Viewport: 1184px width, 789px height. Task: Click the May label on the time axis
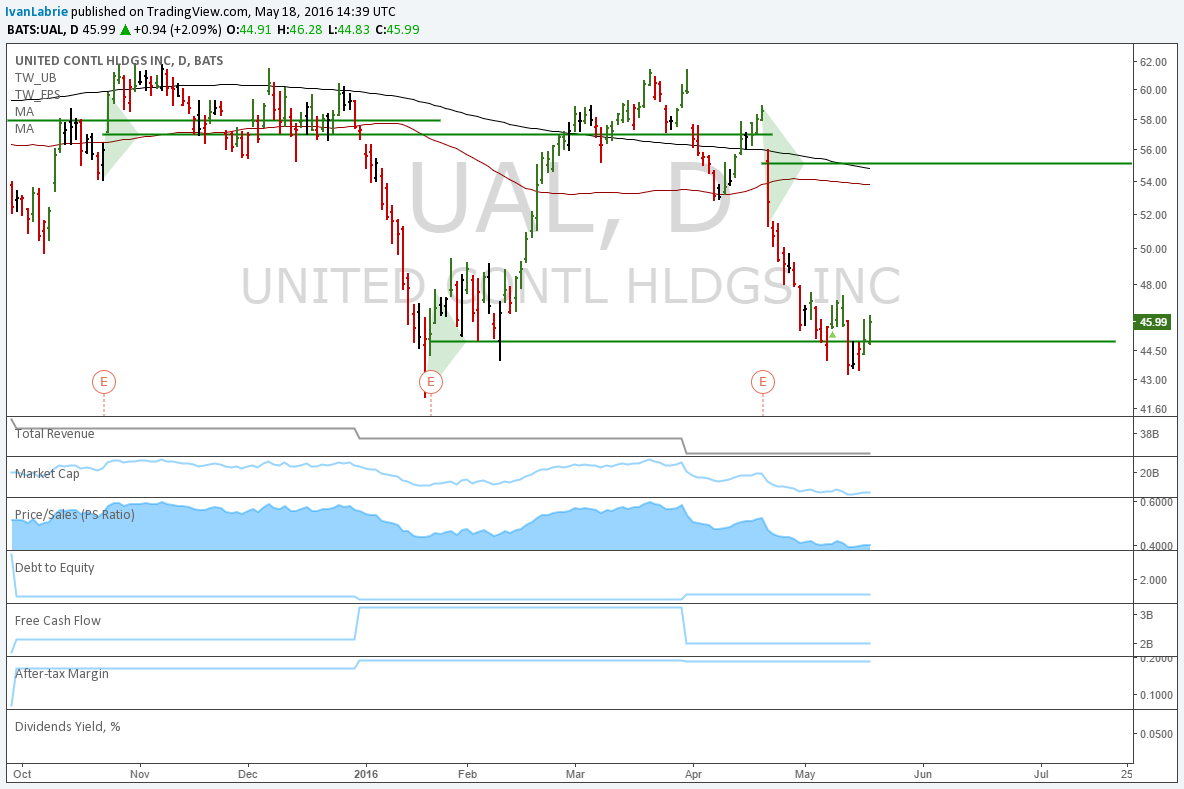tap(805, 774)
